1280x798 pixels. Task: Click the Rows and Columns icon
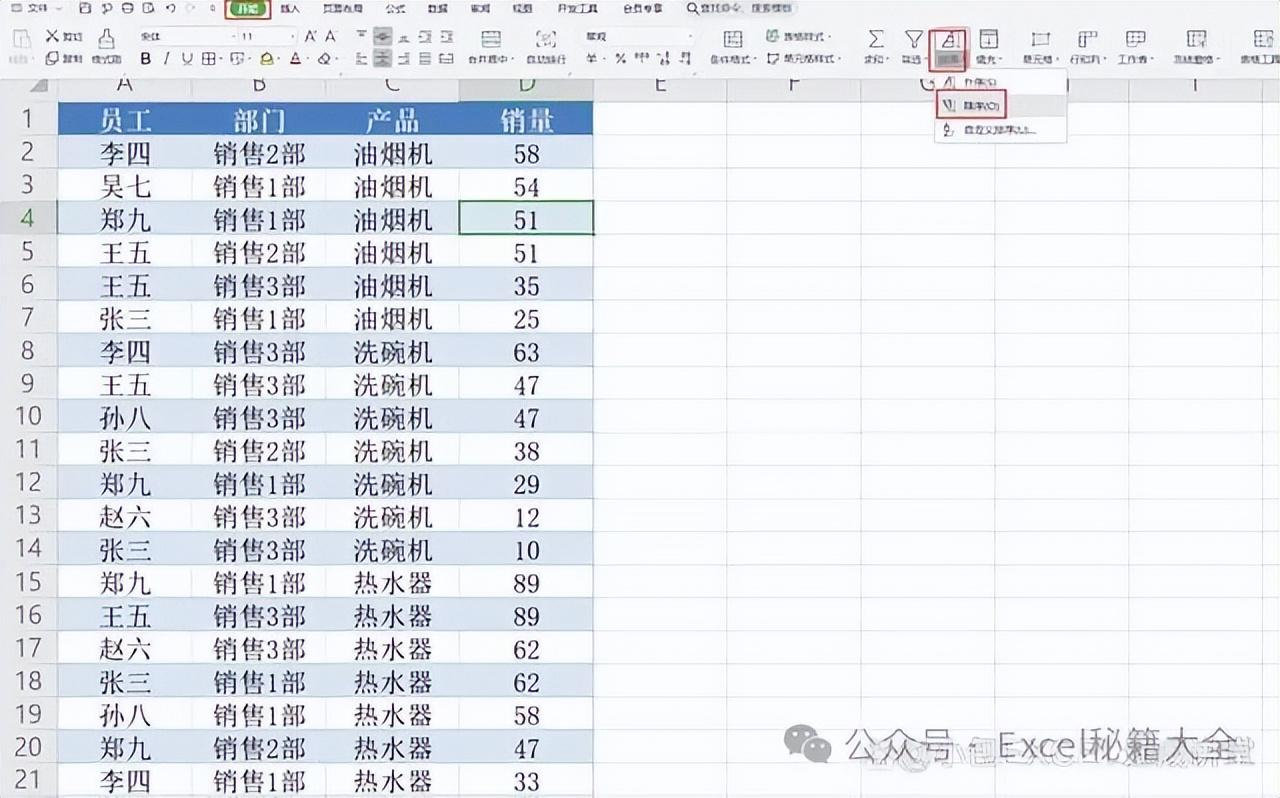tap(1087, 39)
